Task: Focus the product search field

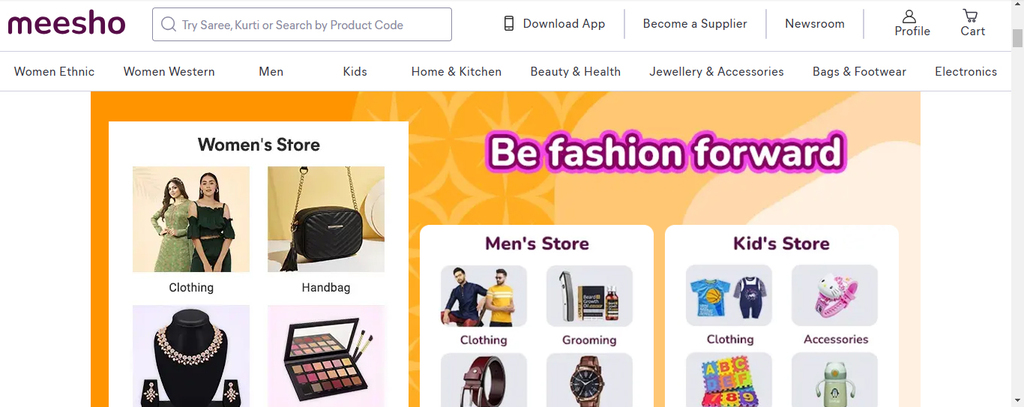Action: tap(310, 24)
